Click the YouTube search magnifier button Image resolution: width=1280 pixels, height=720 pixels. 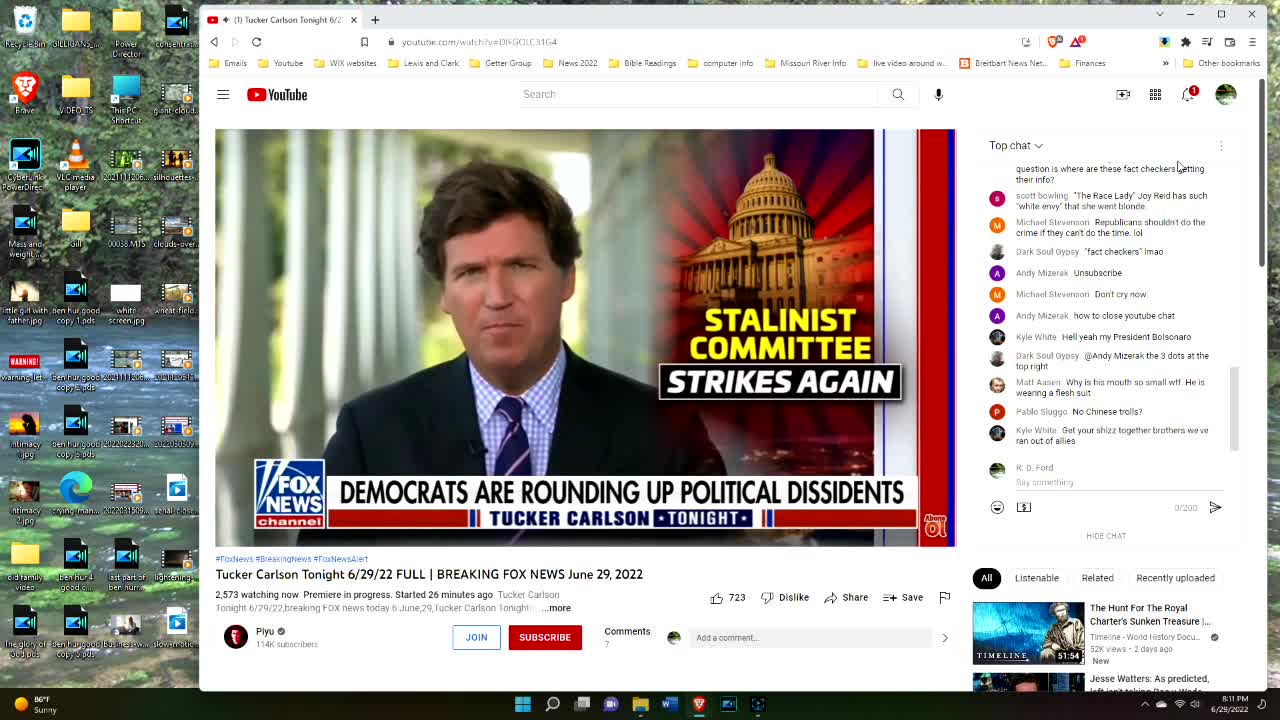[898, 94]
